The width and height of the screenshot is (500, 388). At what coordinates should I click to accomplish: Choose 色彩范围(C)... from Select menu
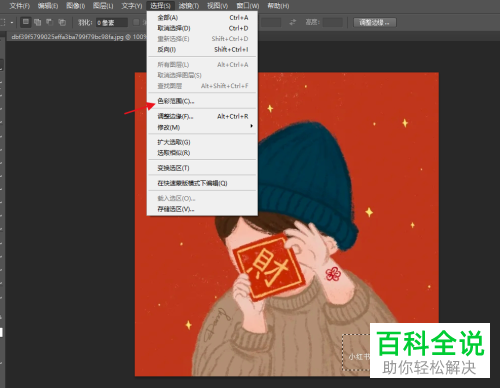[202, 101]
